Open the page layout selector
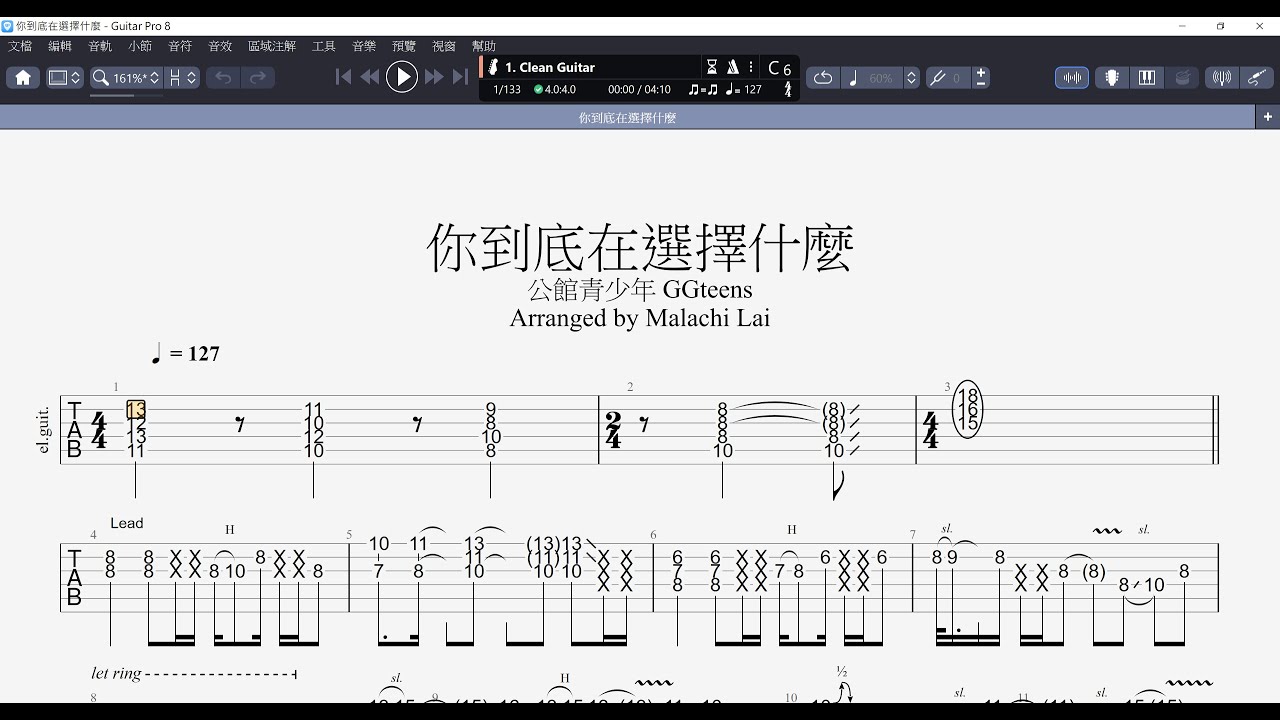The height and width of the screenshot is (720, 1280). tap(183, 77)
